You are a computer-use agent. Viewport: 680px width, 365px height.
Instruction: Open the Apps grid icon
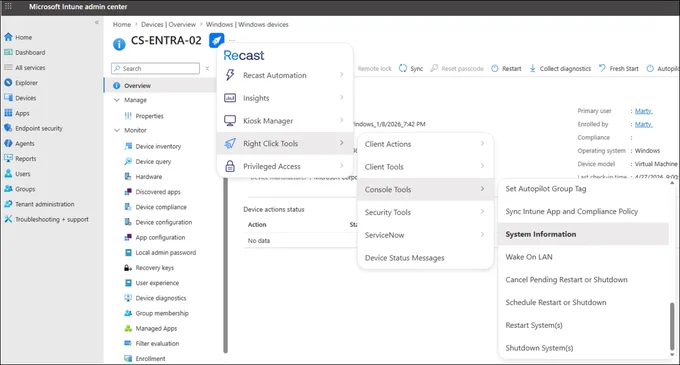click(8, 113)
